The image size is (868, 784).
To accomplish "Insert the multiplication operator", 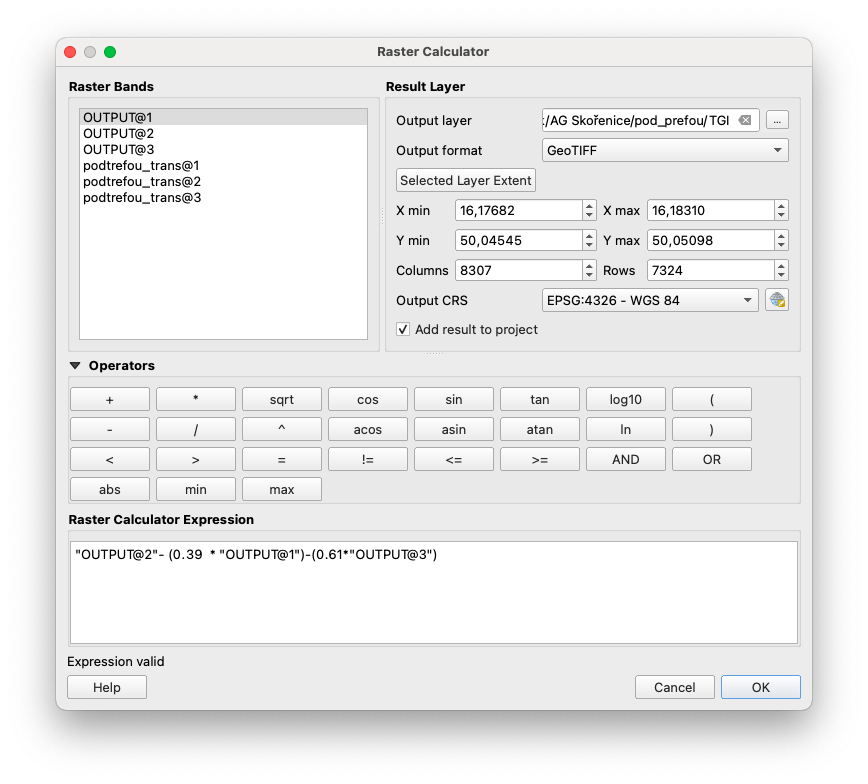I will (x=196, y=399).
